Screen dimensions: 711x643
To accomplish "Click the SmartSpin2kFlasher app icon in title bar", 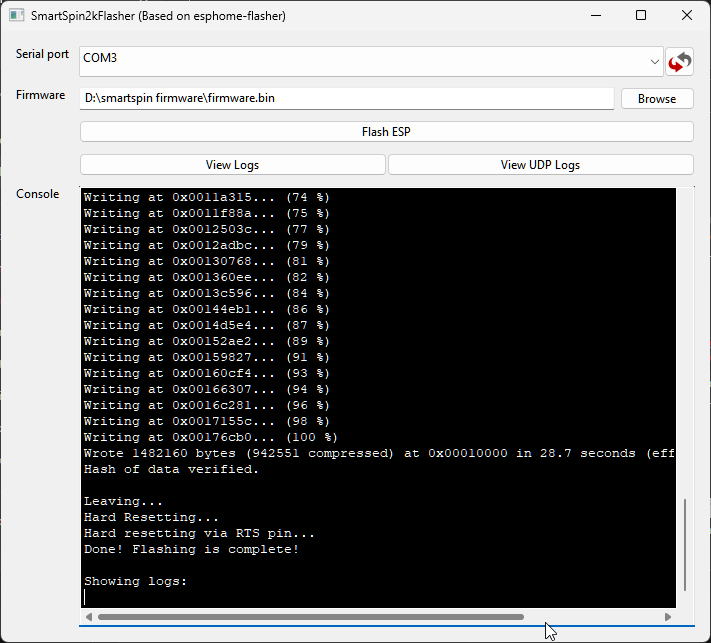I will pyautogui.click(x=16, y=15).
